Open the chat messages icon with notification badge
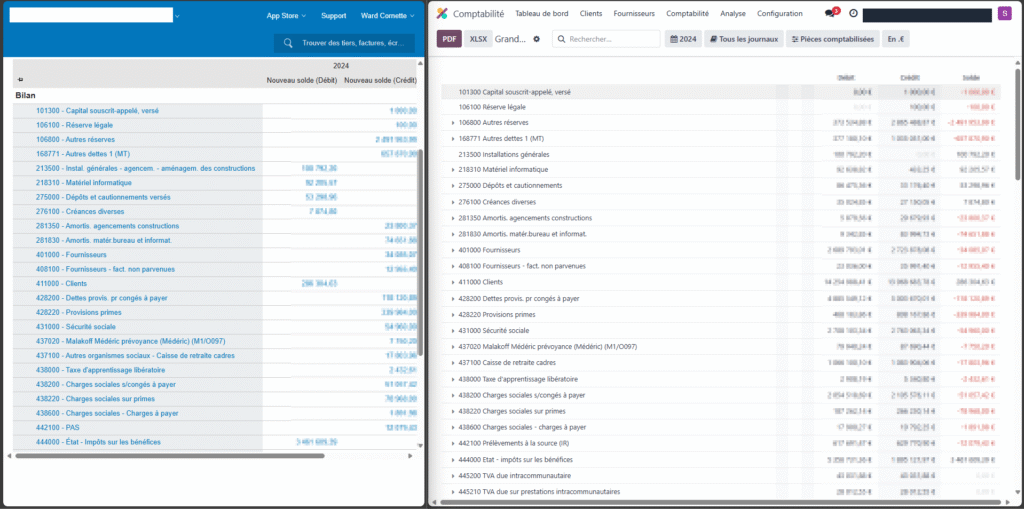1024x509 pixels. coord(830,14)
